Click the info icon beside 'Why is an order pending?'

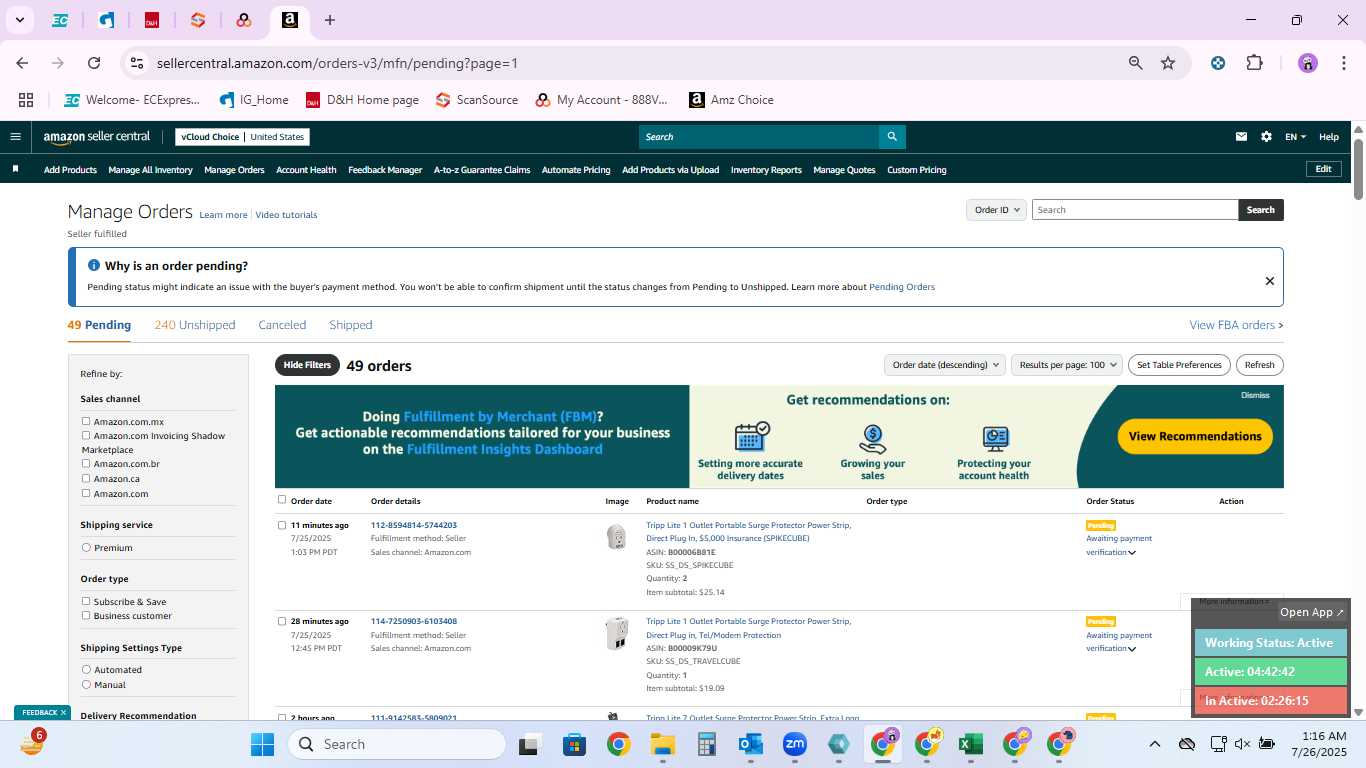(x=94, y=266)
